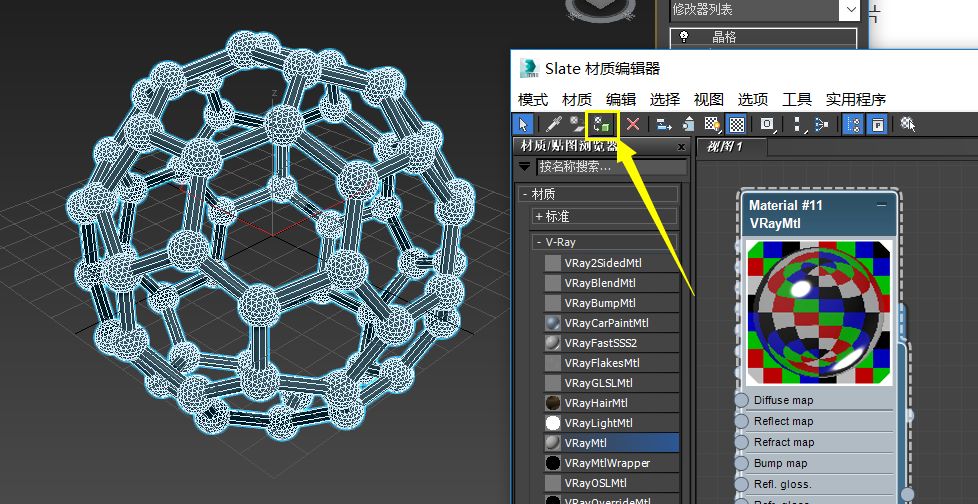Viewport: 978px width, 504px height.
Task: Toggle lightbulb of 晶格 modifier
Action: tap(684, 37)
